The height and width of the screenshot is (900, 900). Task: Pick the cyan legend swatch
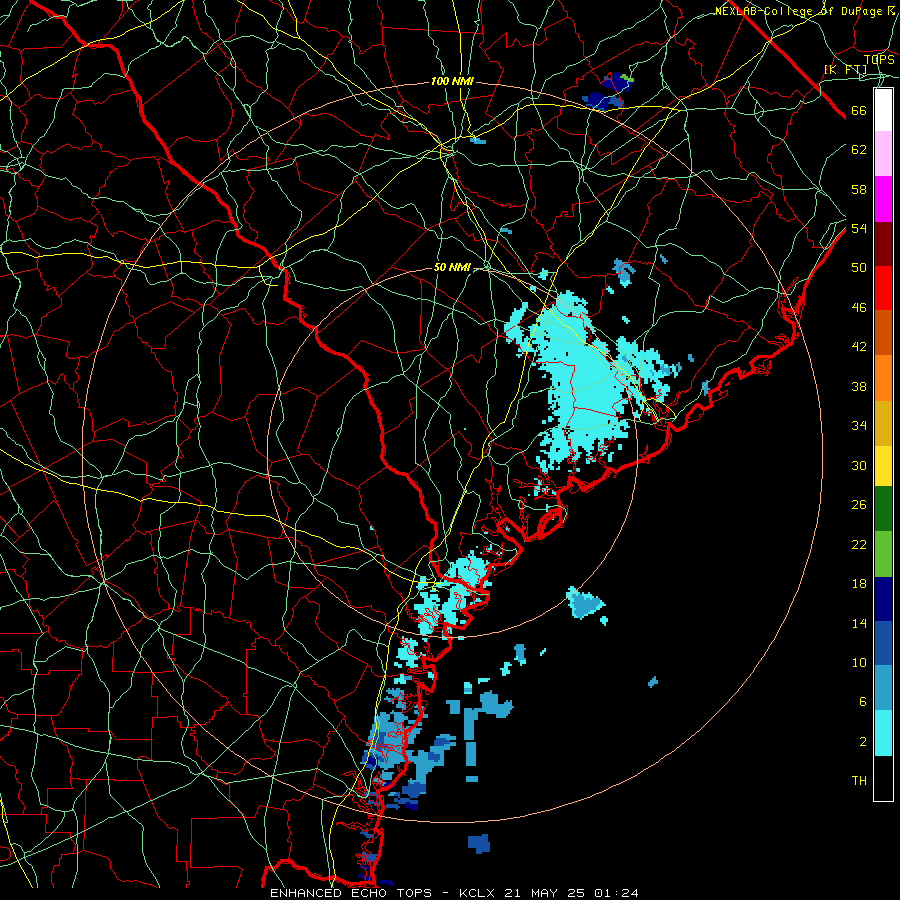point(883,733)
